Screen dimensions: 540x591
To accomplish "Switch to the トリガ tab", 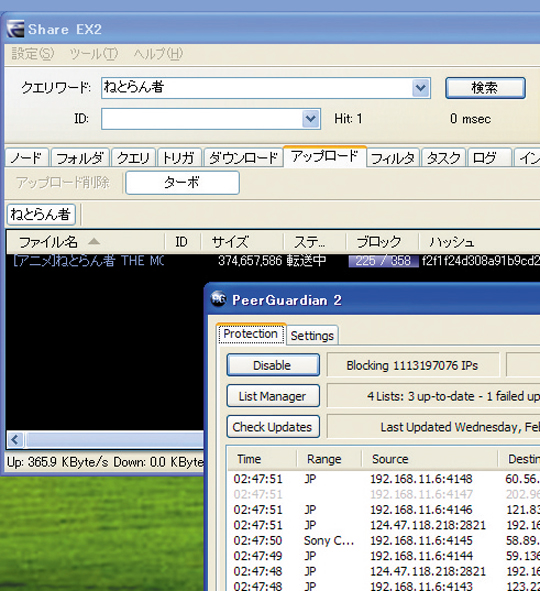I will pos(179,158).
